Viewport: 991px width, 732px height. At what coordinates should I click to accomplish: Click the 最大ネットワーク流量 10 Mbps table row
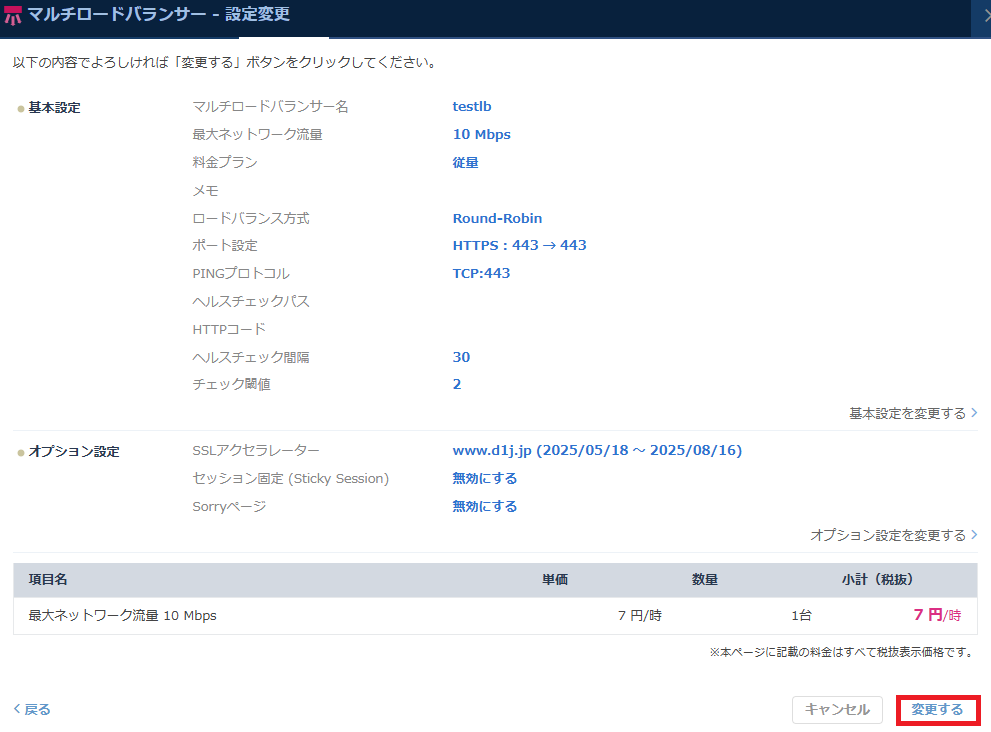click(496, 616)
